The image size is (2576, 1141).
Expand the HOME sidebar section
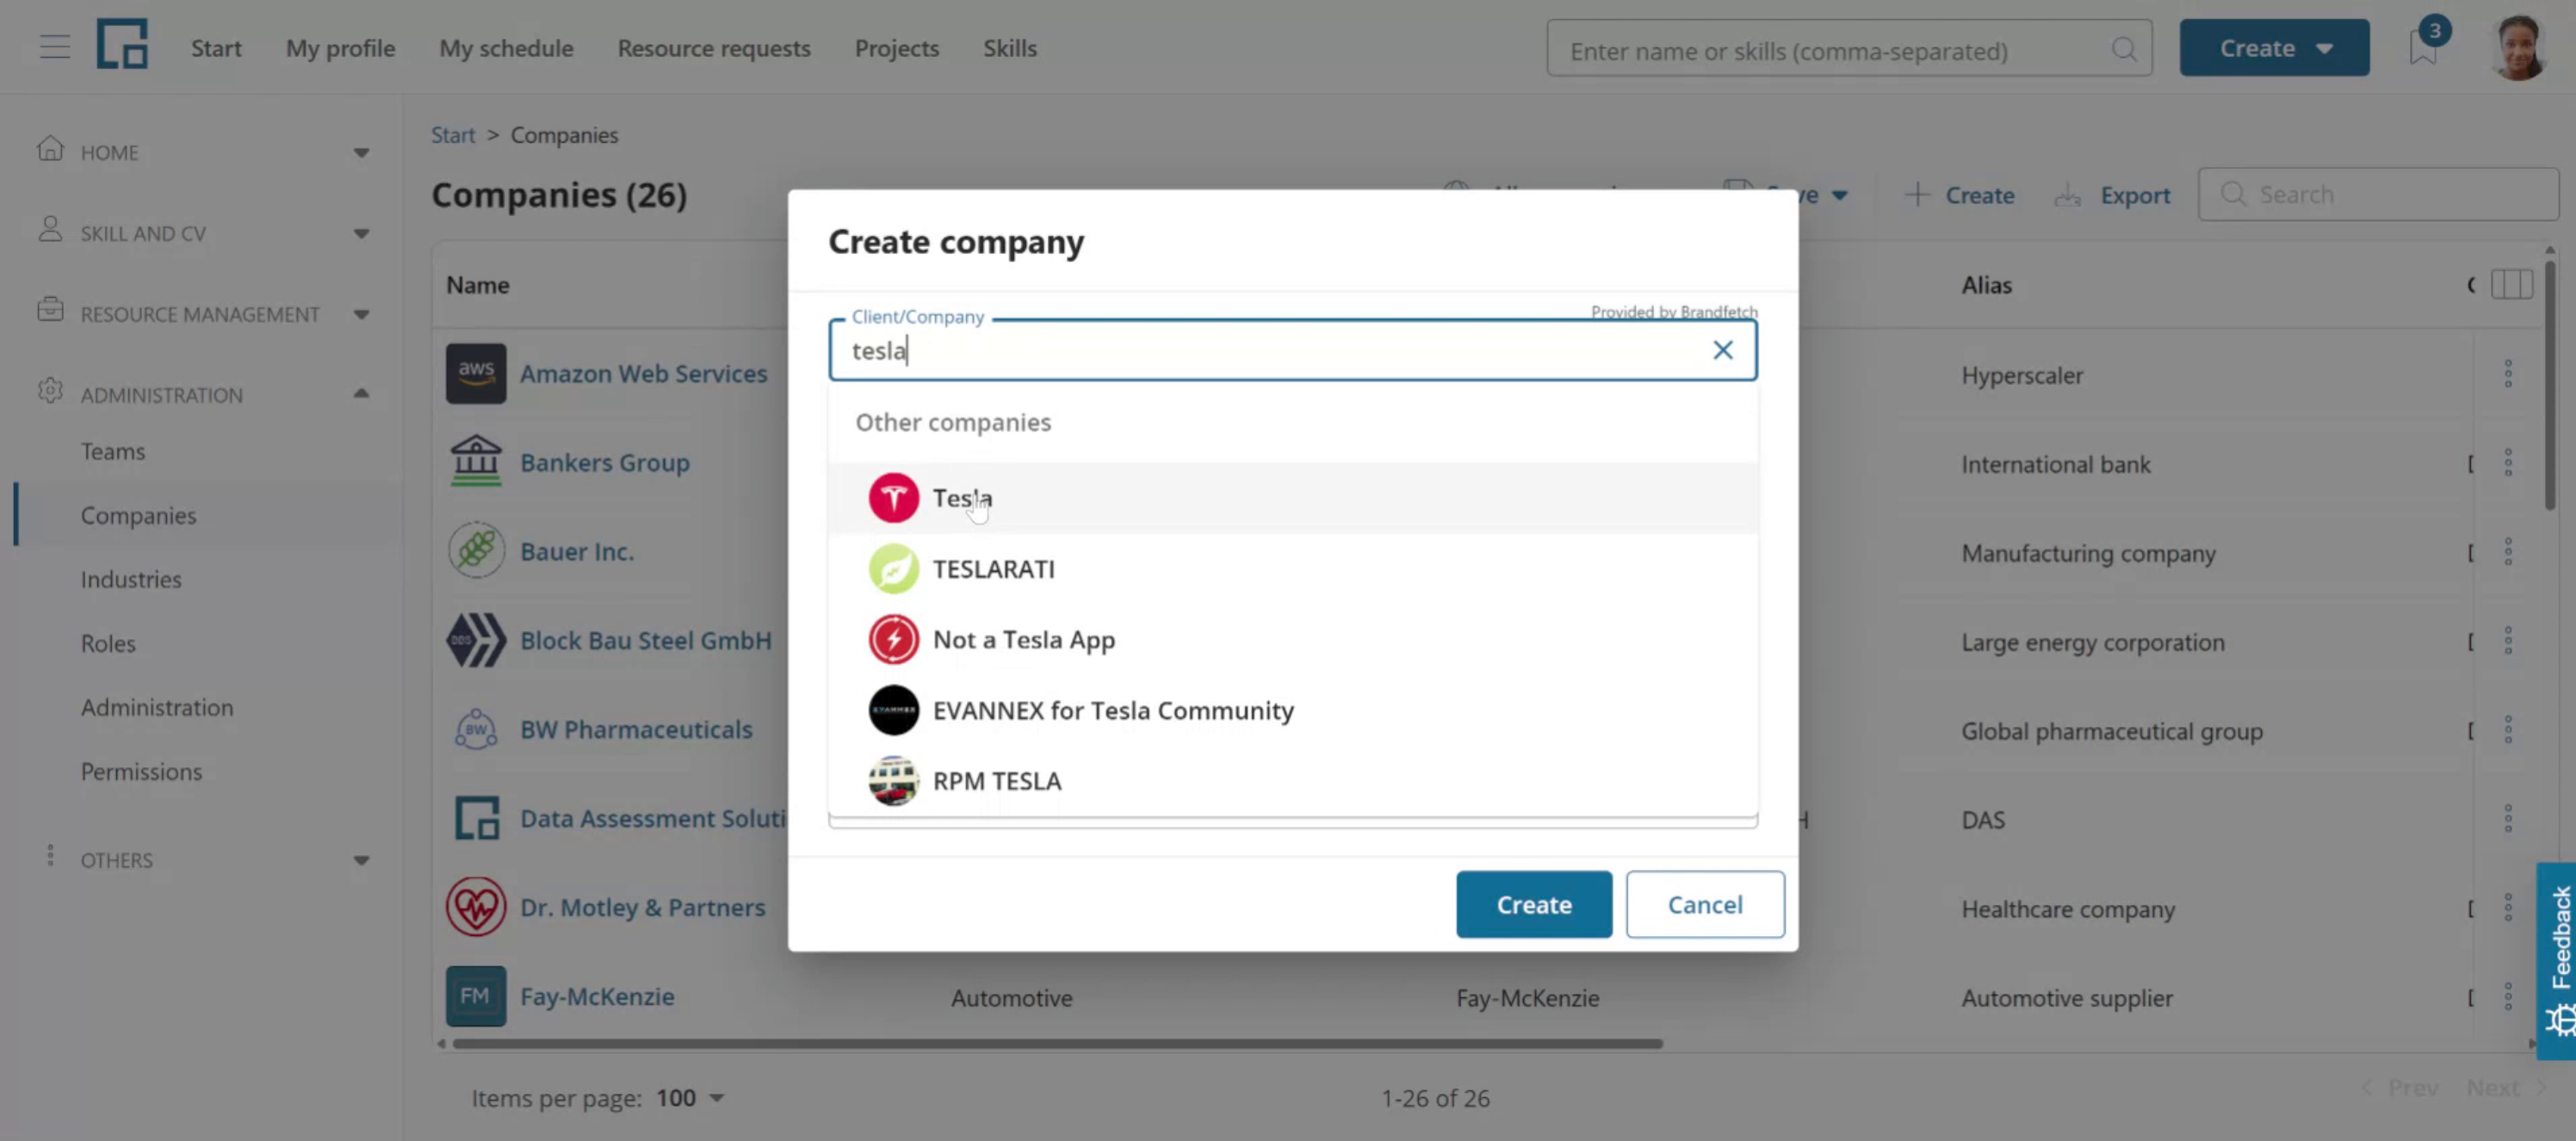tap(361, 153)
